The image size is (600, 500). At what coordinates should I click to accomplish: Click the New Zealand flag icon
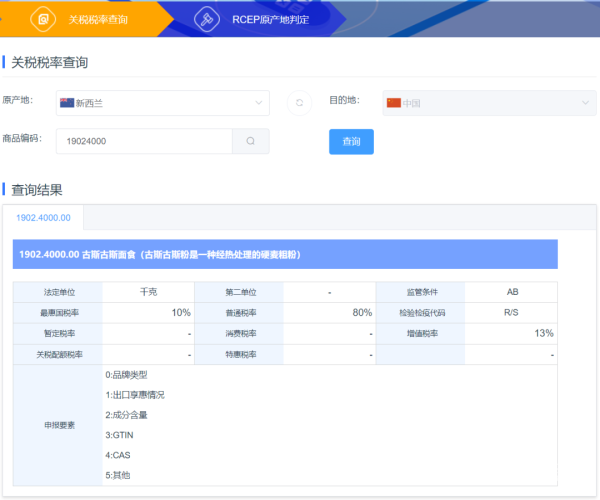tap(66, 103)
